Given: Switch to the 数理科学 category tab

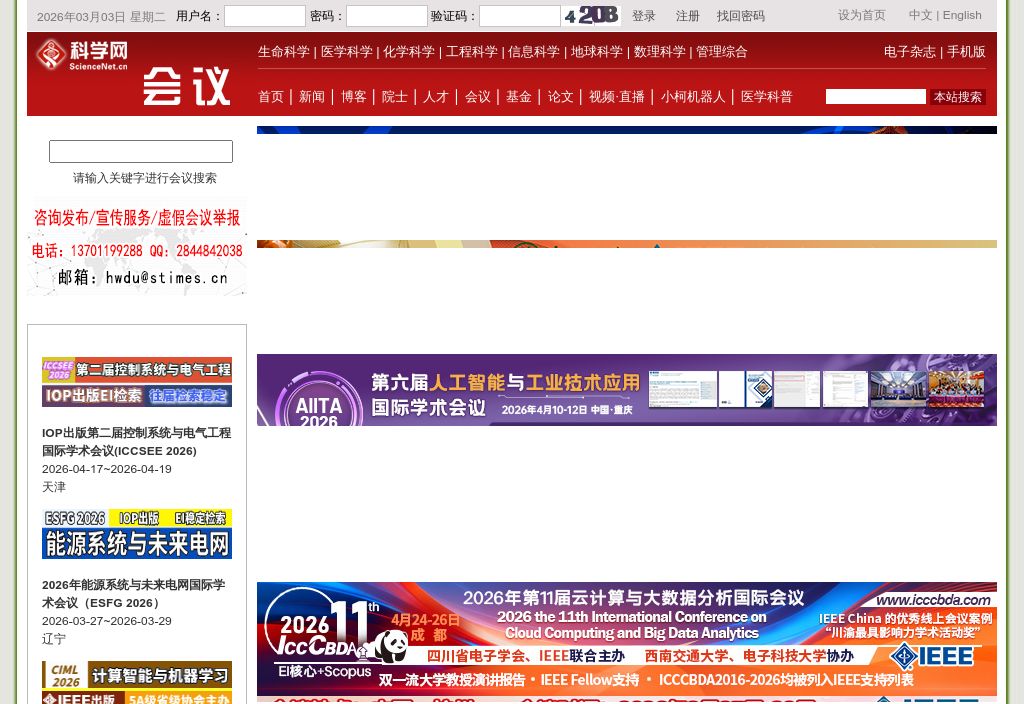Looking at the screenshot, I should [659, 51].
